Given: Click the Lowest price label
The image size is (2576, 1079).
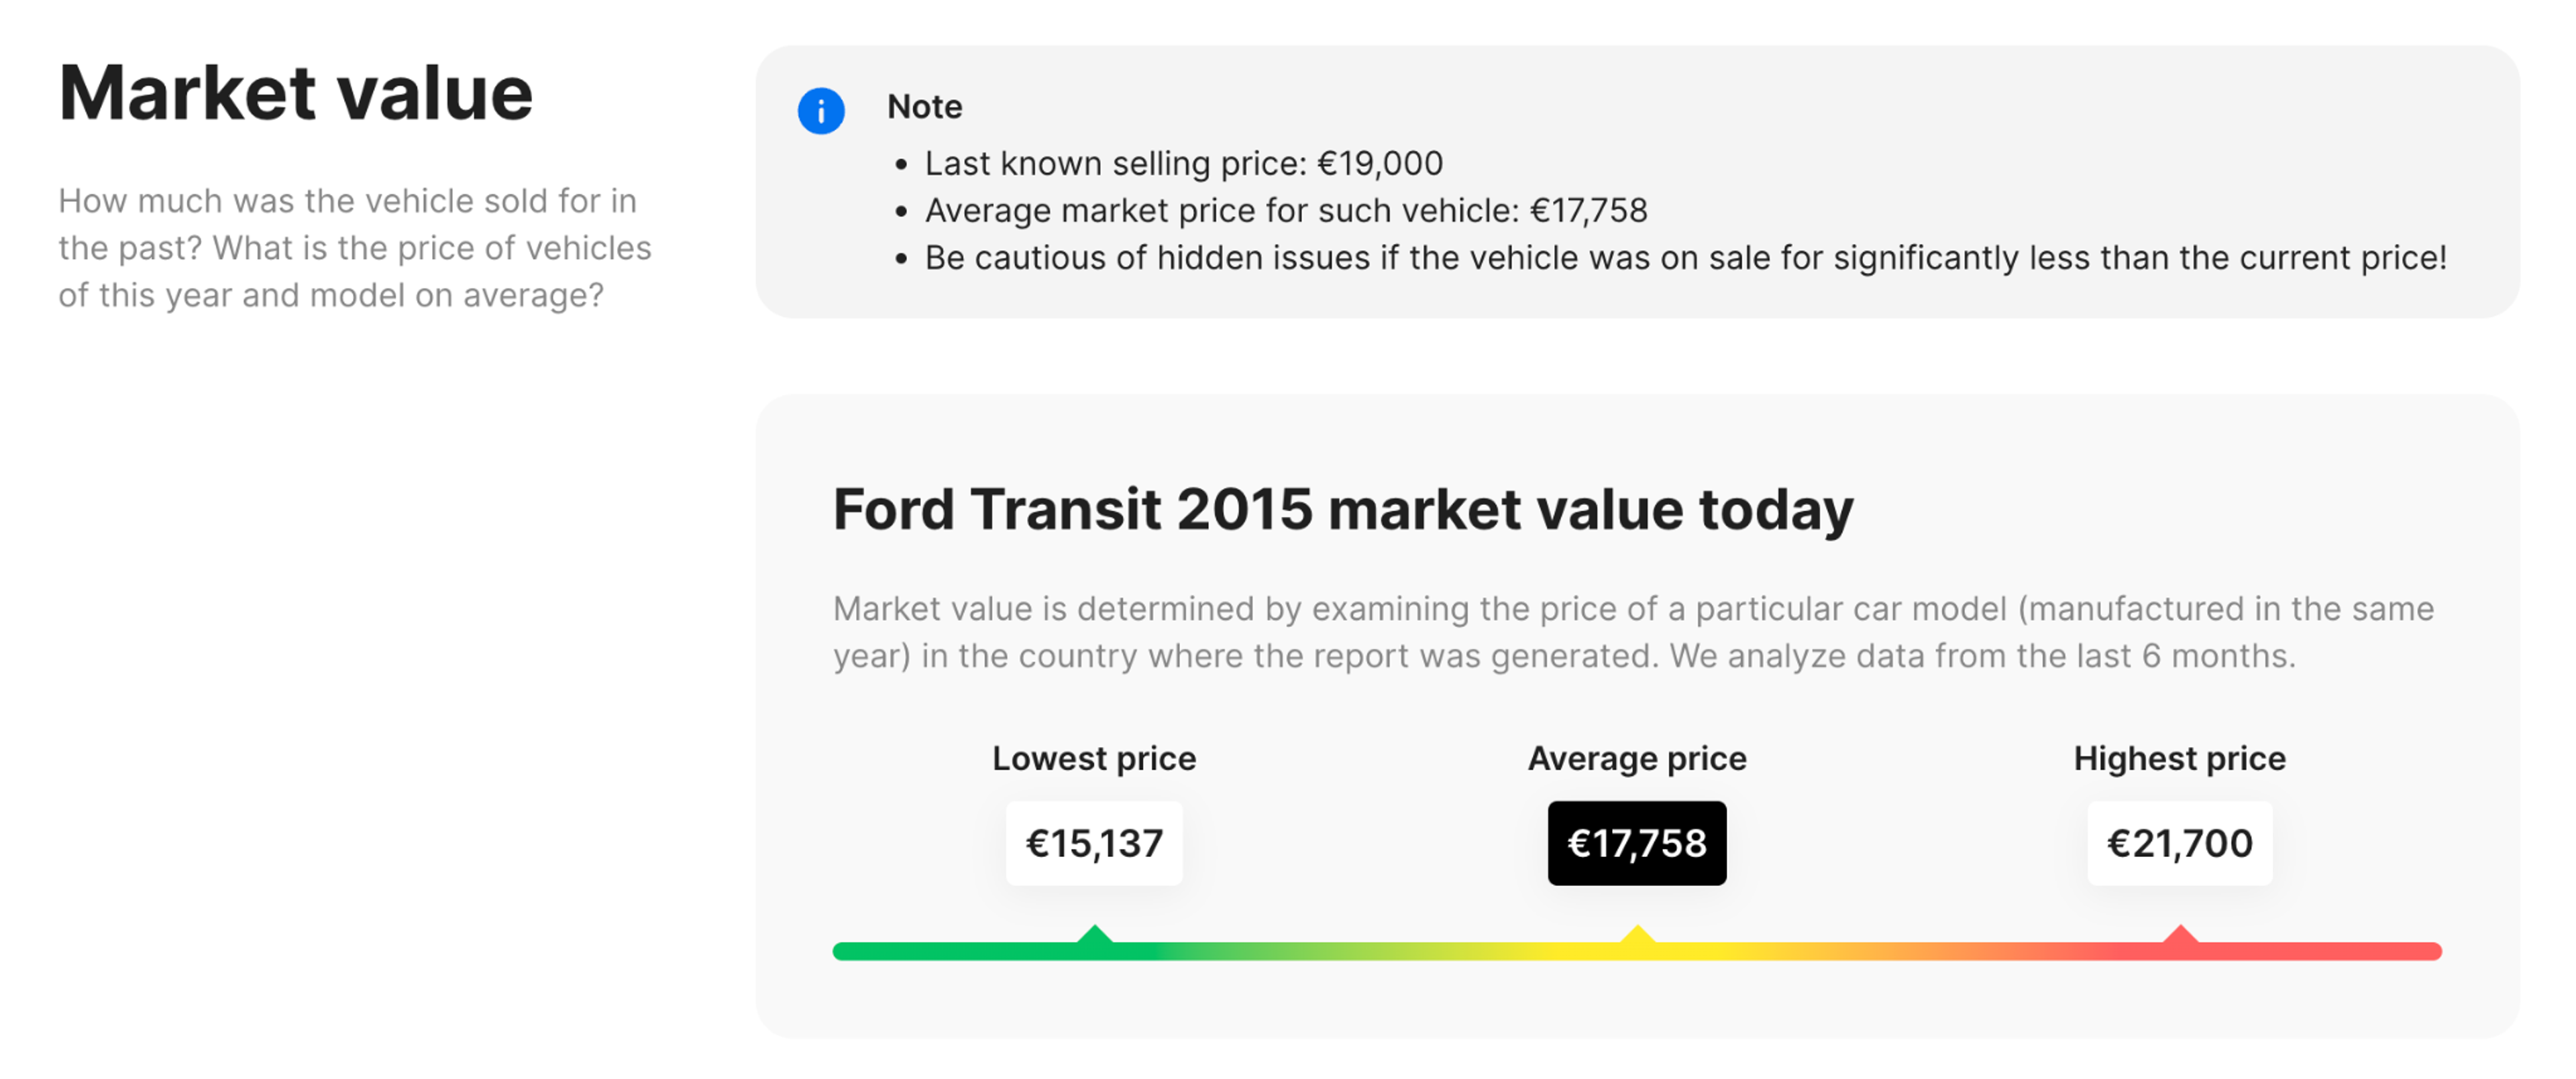Looking at the screenshot, I should pos(1094,758).
